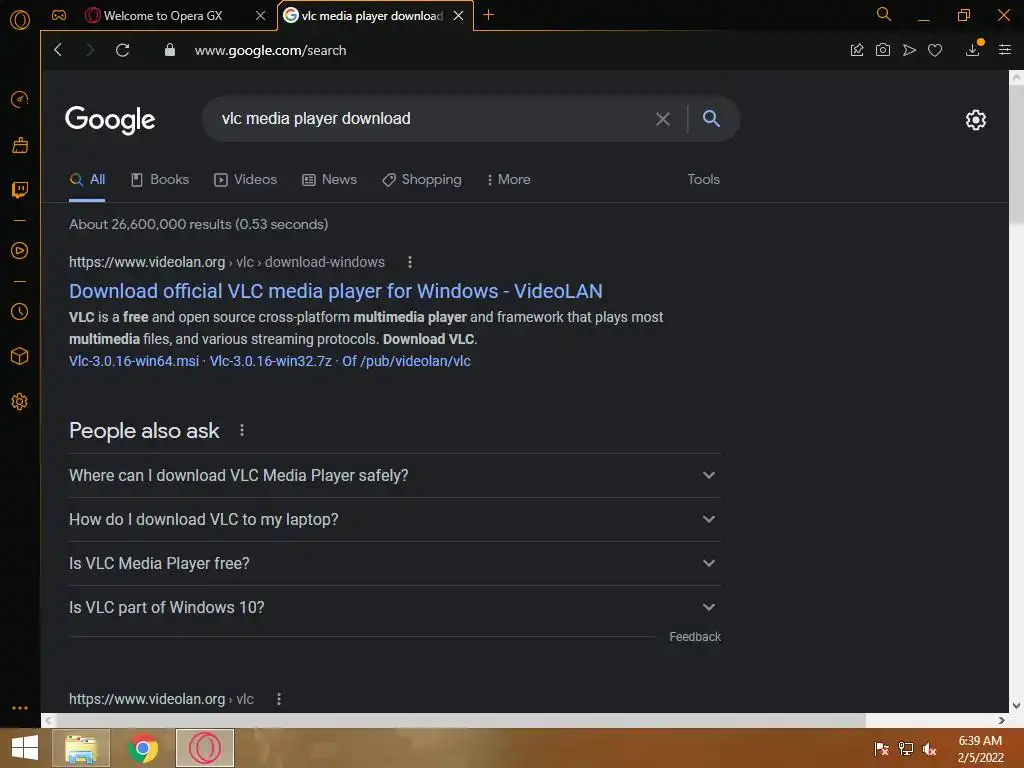Switch to Welcome to Opera GX tab
This screenshot has width=1024, height=768.
pos(163,16)
